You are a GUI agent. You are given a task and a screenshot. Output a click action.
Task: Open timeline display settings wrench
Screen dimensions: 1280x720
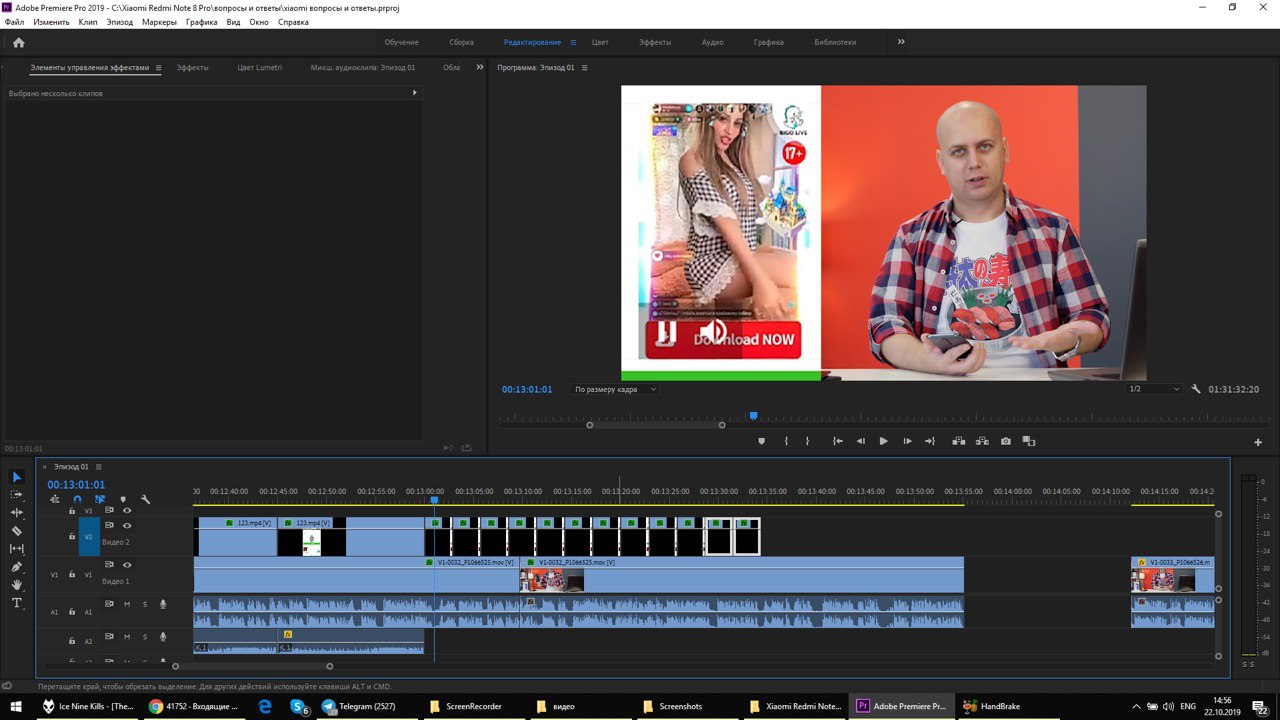click(x=145, y=499)
